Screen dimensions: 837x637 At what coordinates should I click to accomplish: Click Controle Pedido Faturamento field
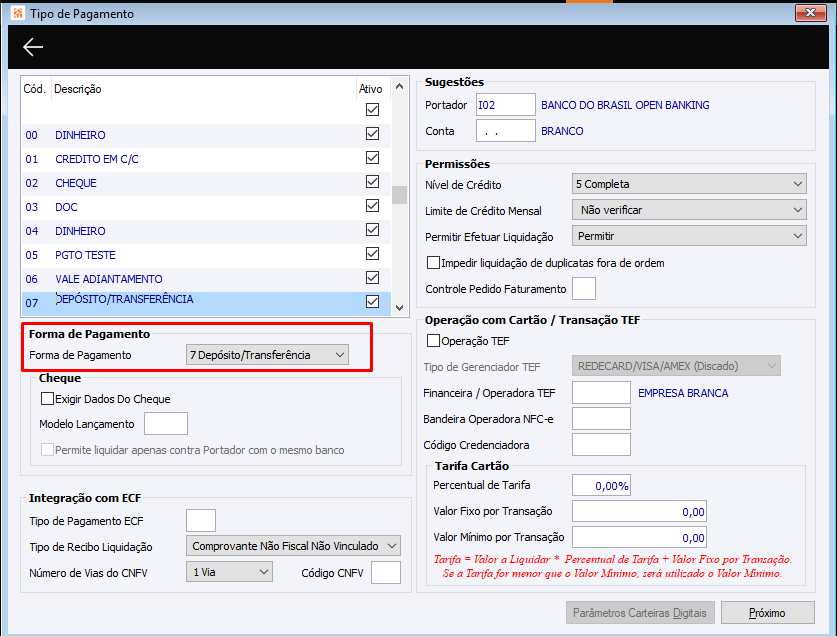583,289
